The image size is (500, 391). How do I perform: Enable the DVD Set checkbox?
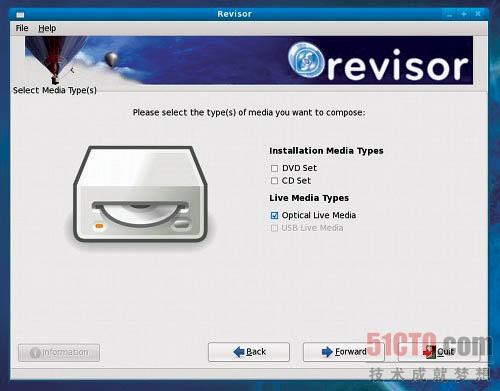pos(274,168)
